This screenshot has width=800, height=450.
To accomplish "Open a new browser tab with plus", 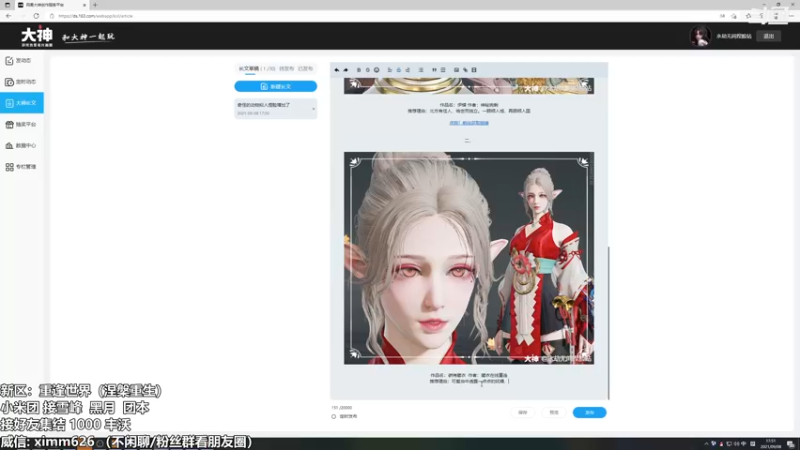I will tap(95, 5).
